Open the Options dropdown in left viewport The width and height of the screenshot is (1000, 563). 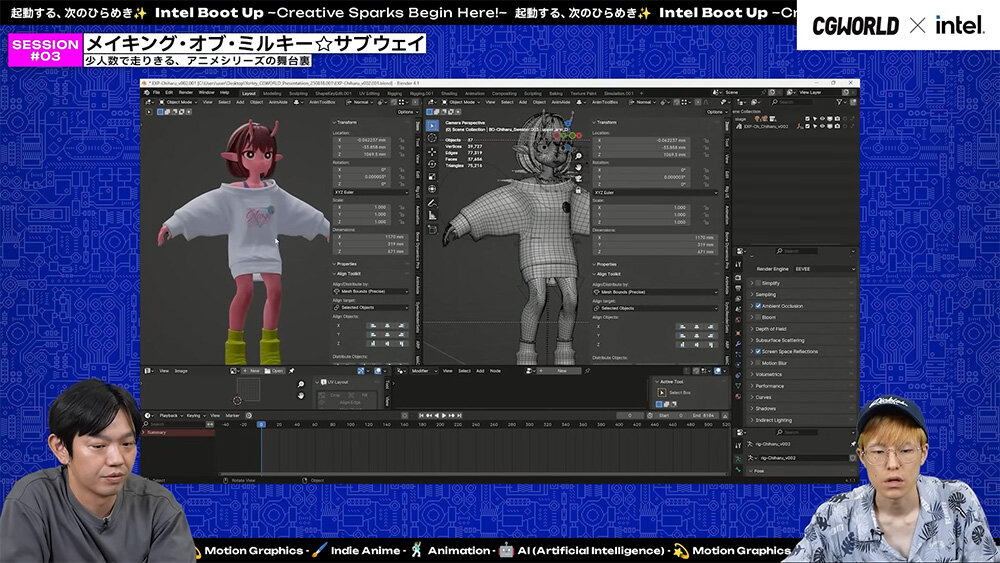pyautogui.click(x=406, y=112)
